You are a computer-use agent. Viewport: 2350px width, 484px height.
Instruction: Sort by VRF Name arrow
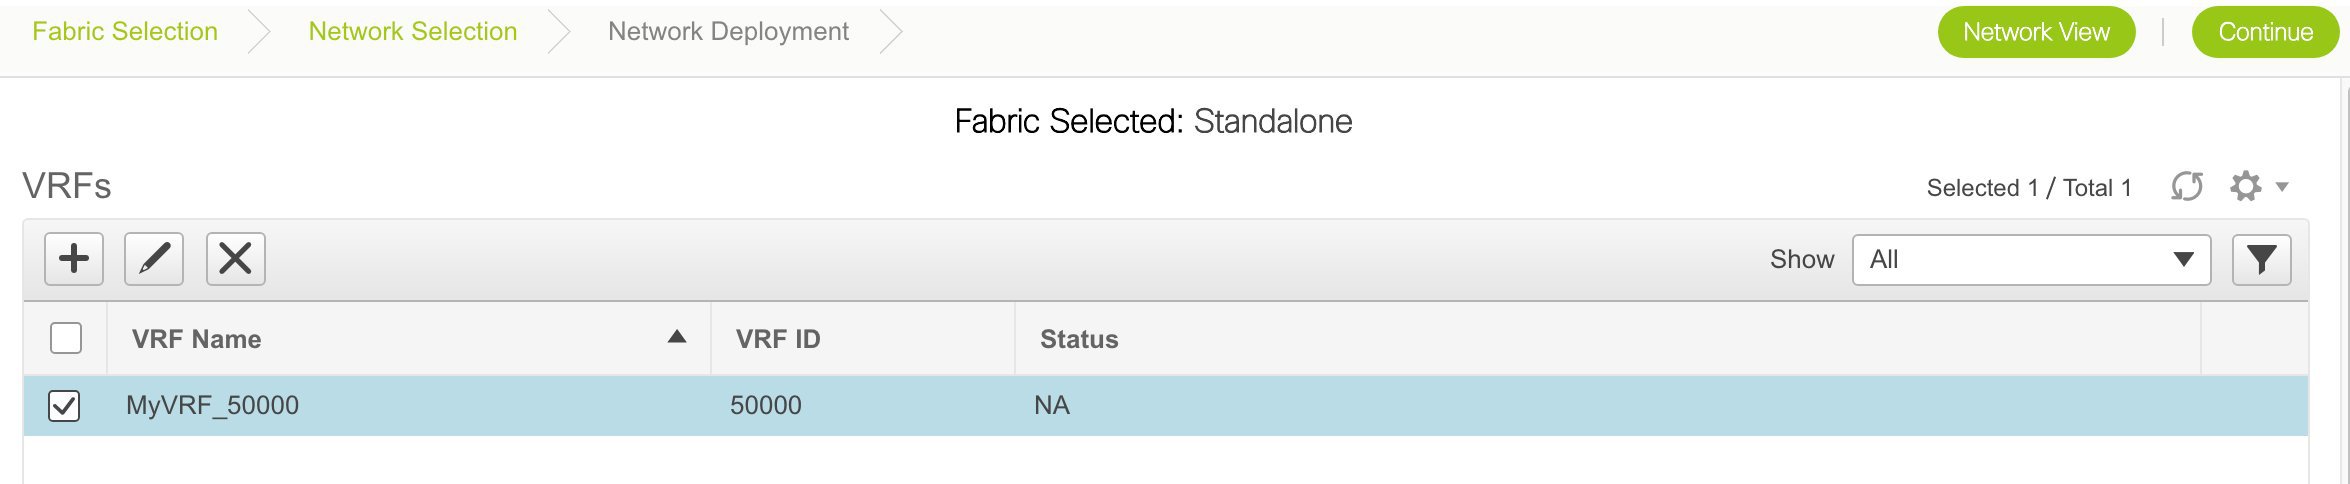677,337
